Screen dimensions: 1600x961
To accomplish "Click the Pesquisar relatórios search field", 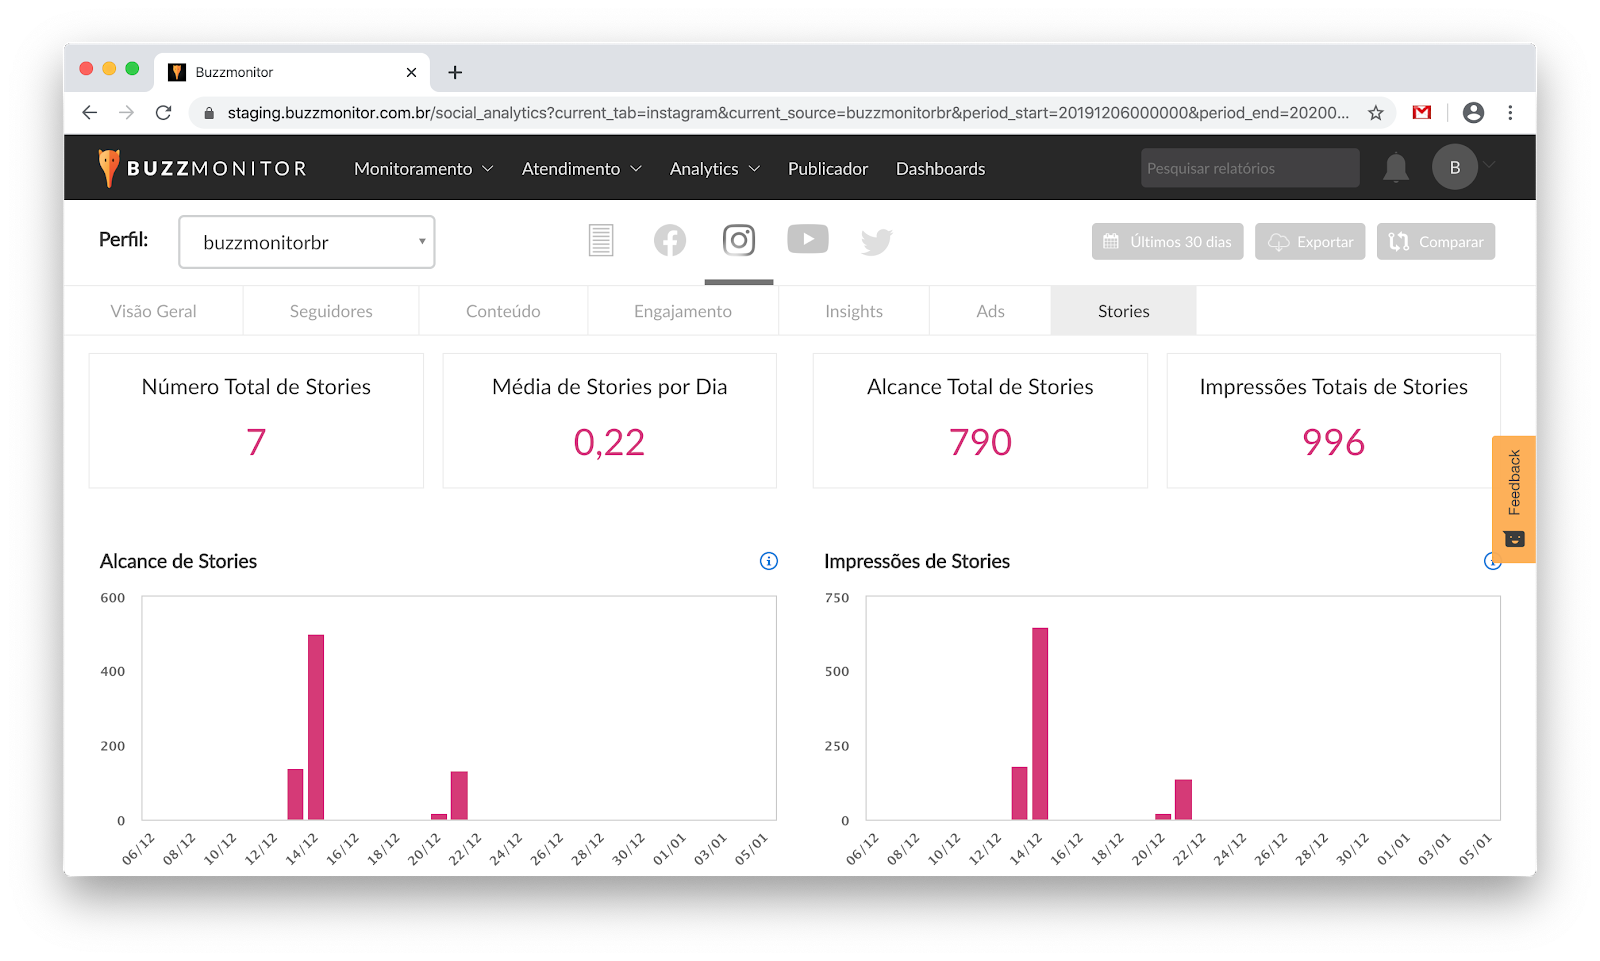I will [1249, 168].
